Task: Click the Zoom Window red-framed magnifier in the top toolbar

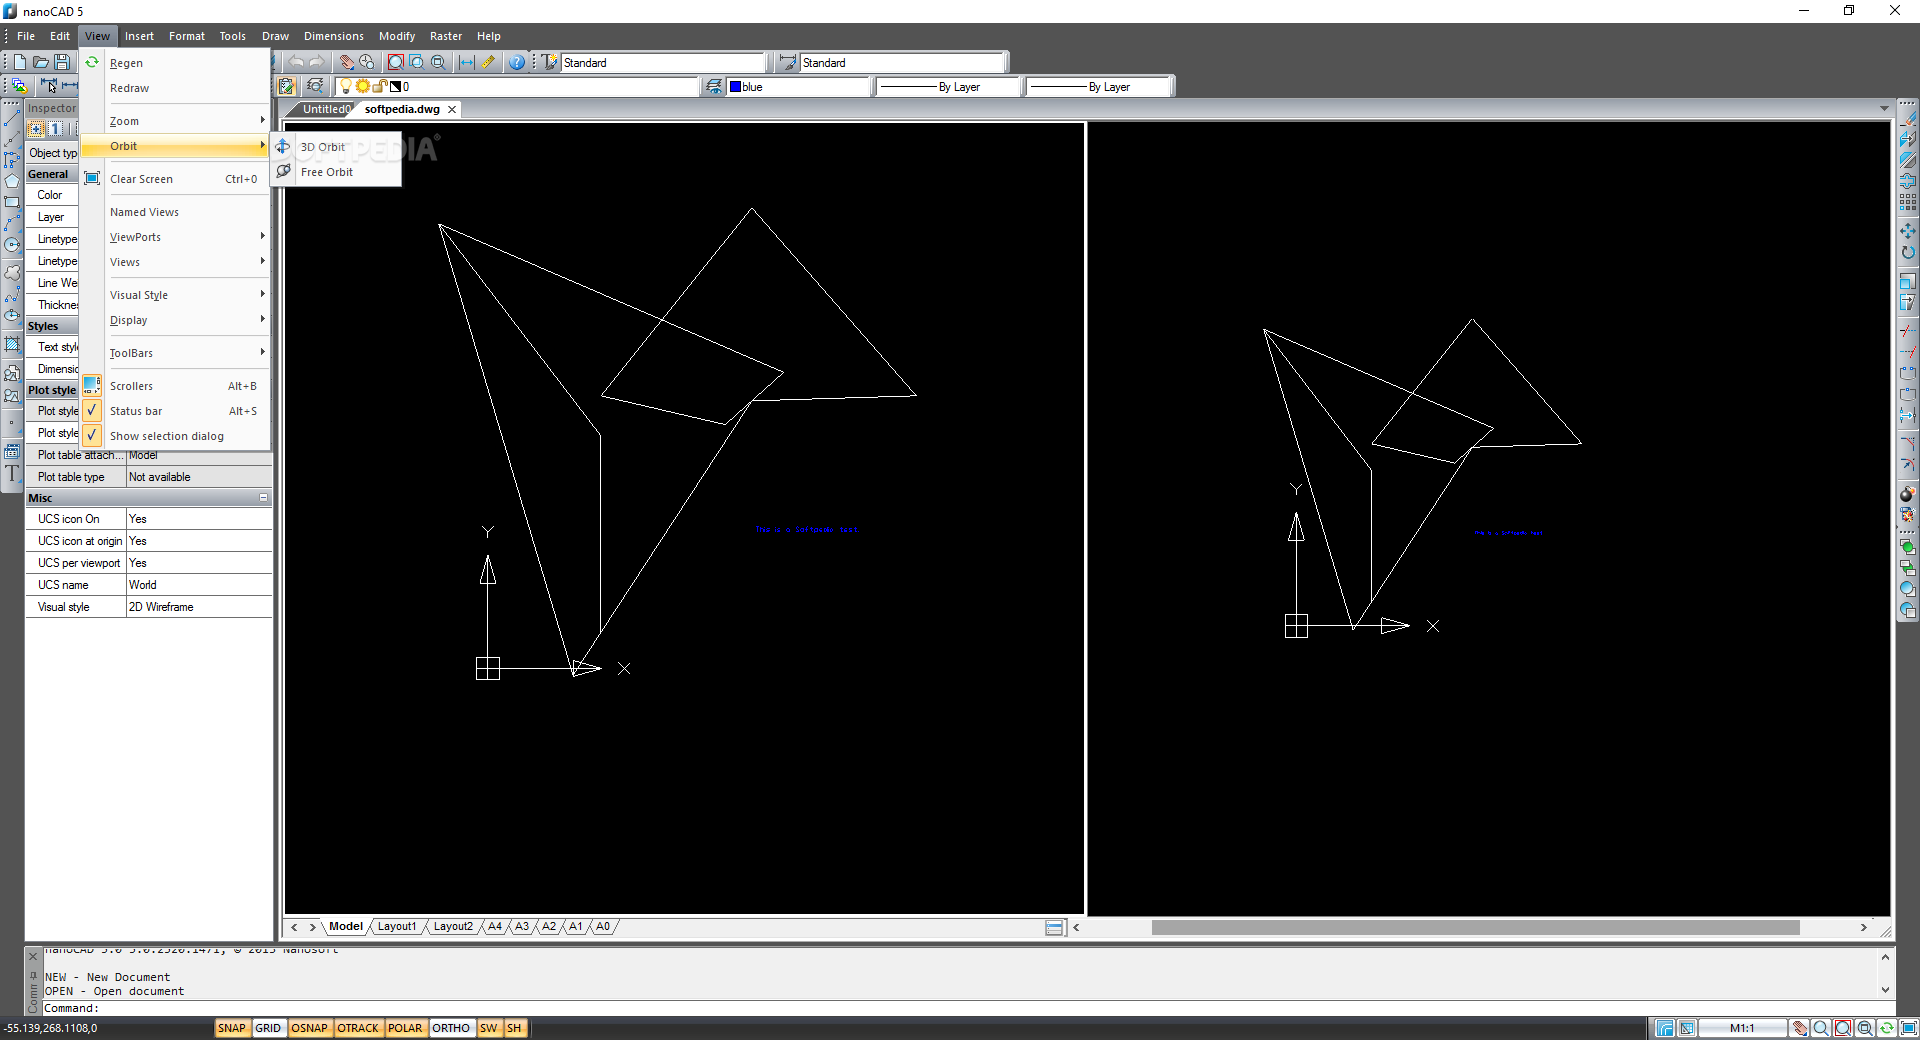Action: click(396, 62)
